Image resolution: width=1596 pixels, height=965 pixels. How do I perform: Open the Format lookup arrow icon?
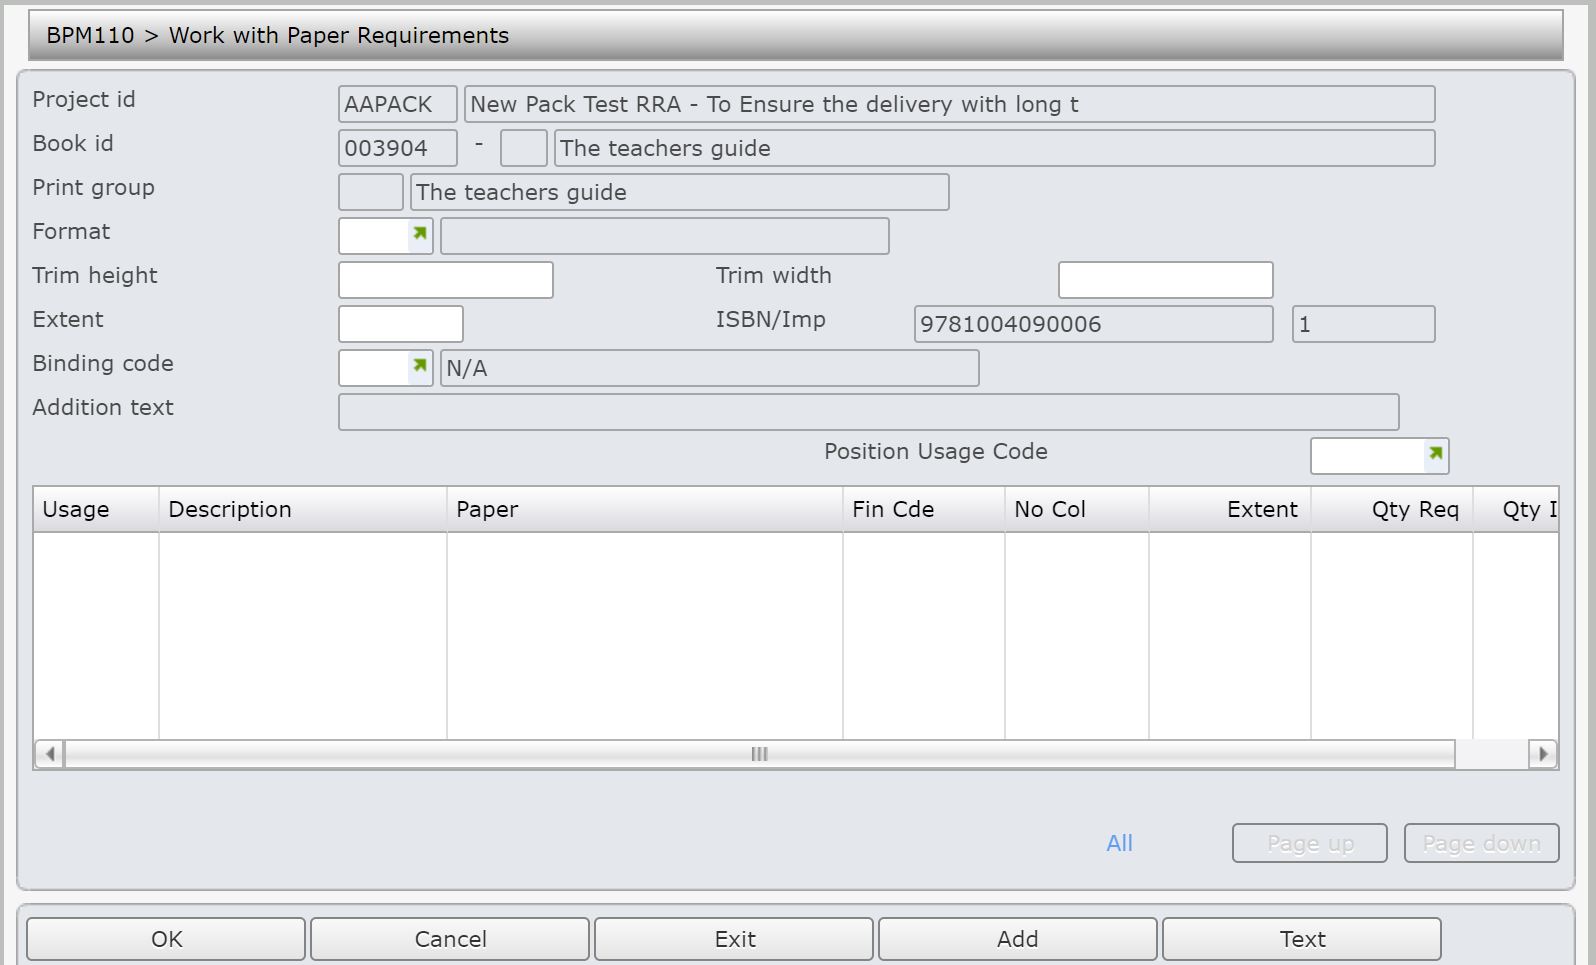click(420, 234)
